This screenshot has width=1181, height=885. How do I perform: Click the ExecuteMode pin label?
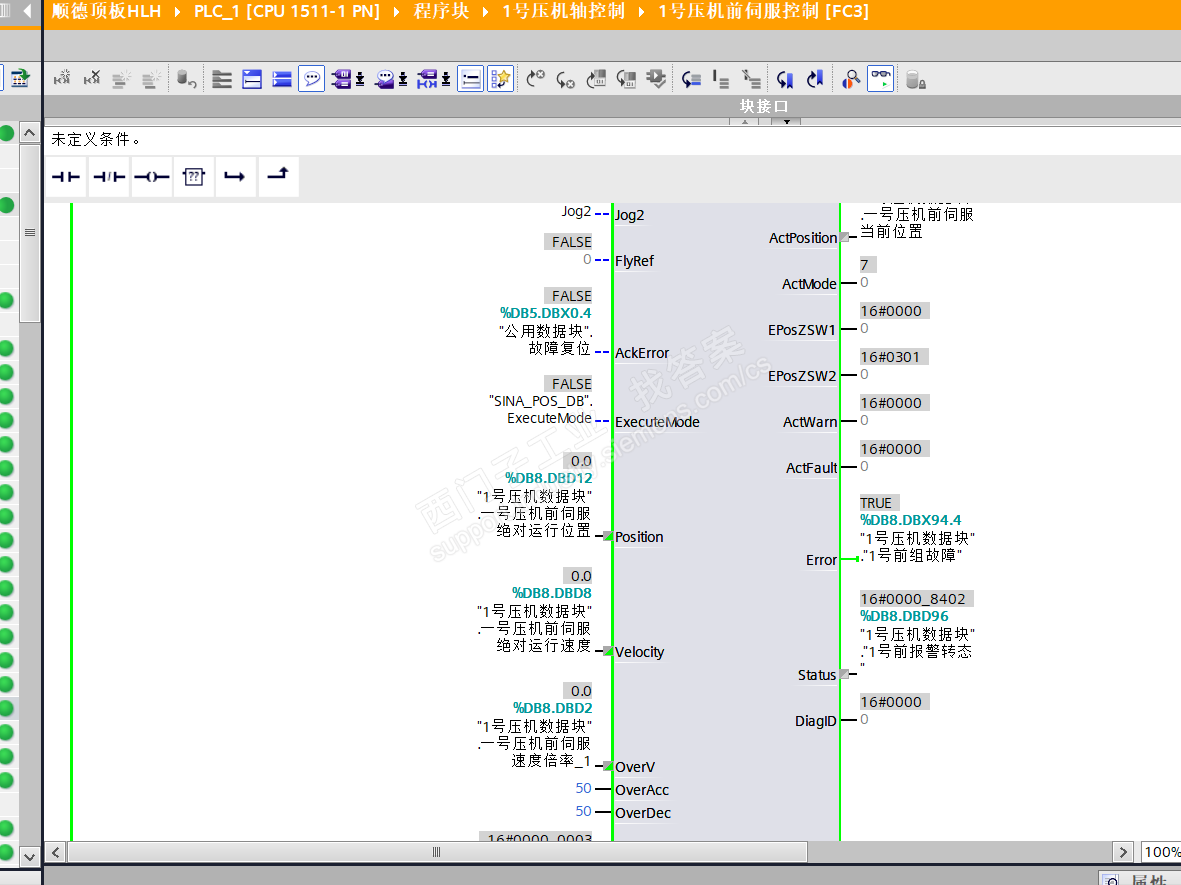click(x=658, y=422)
